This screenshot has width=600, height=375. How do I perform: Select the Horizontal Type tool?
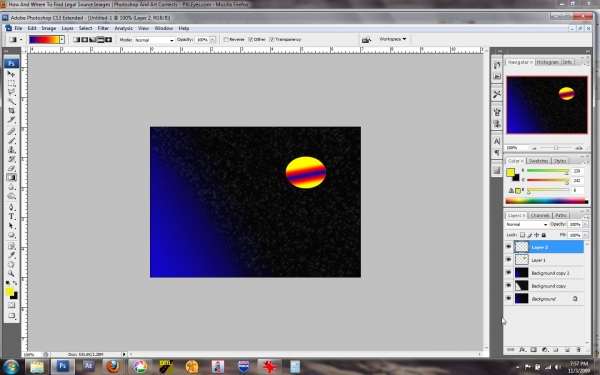11,217
